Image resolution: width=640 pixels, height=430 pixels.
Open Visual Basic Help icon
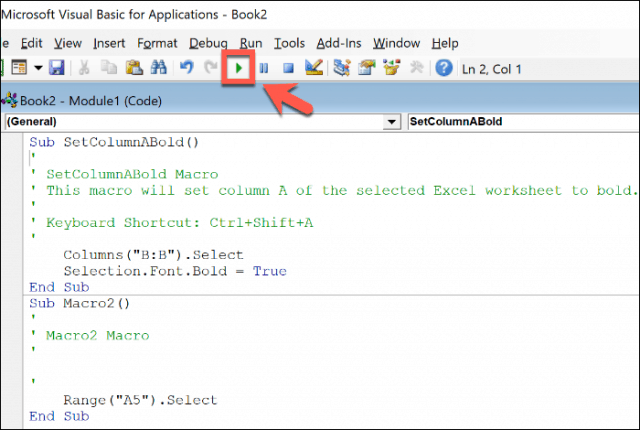click(444, 68)
